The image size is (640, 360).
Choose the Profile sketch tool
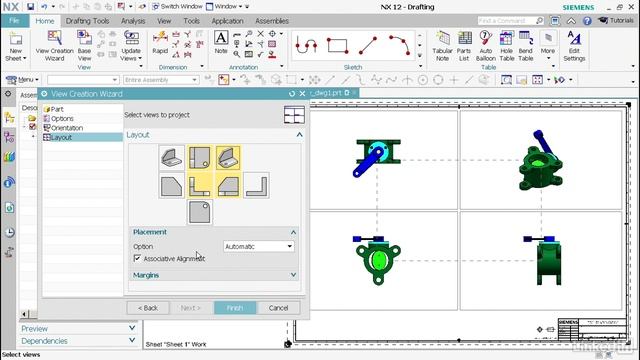(306, 45)
